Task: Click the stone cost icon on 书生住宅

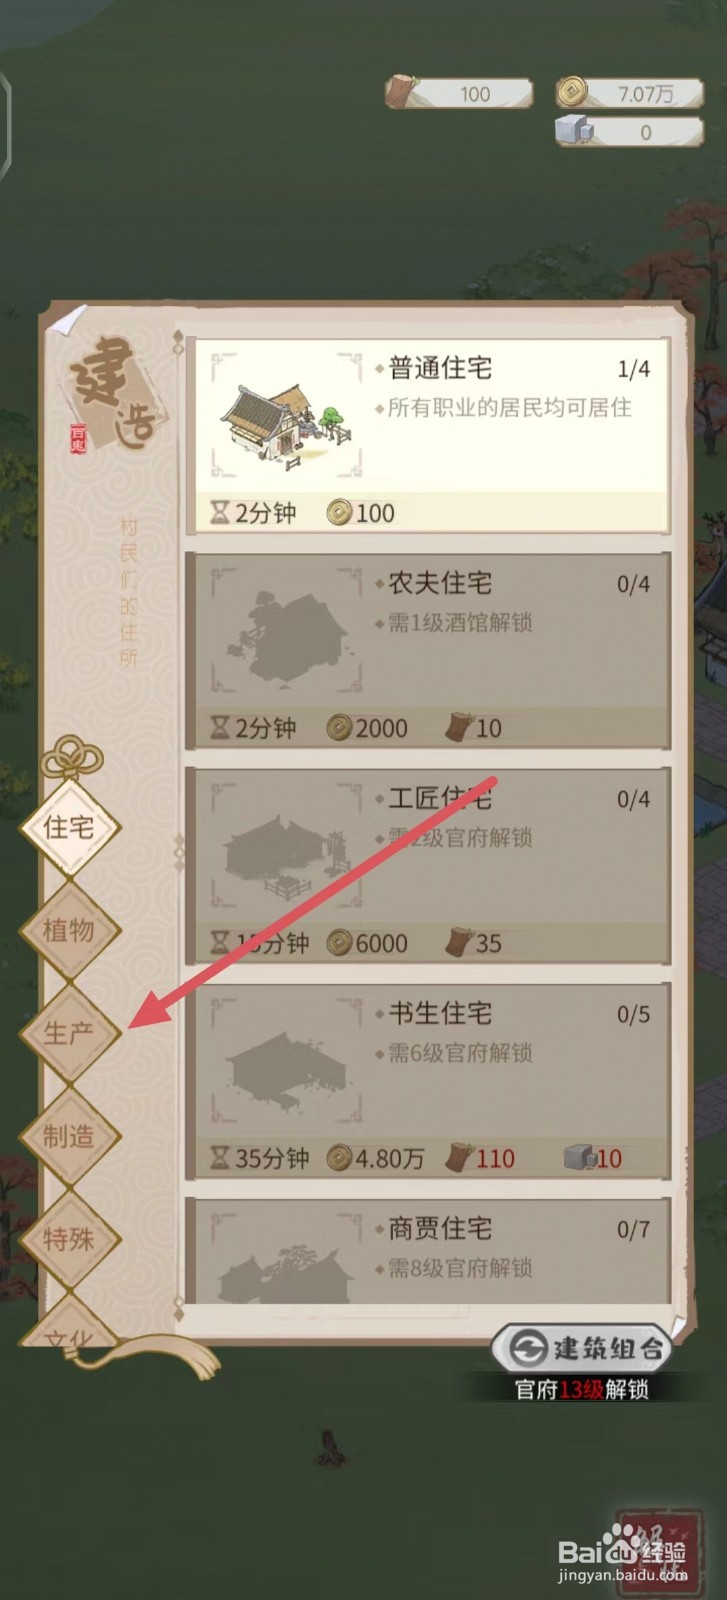Action: point(579,1158)
